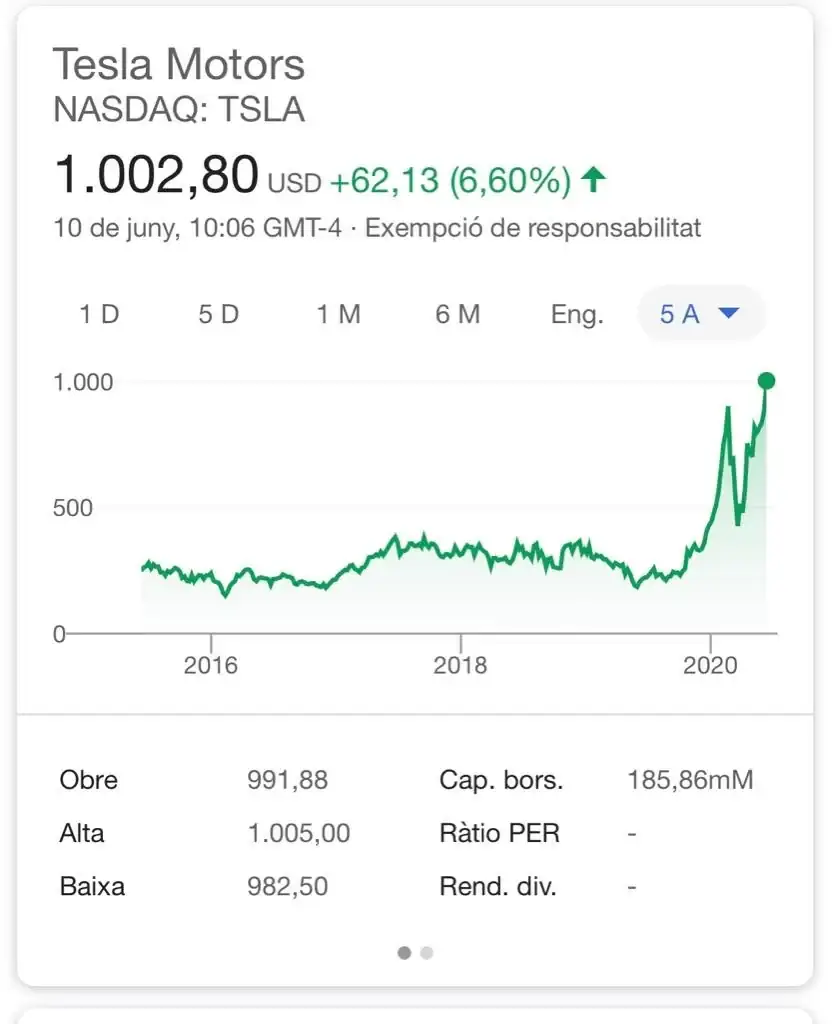Click the Obre opening price 991,88

287,780
